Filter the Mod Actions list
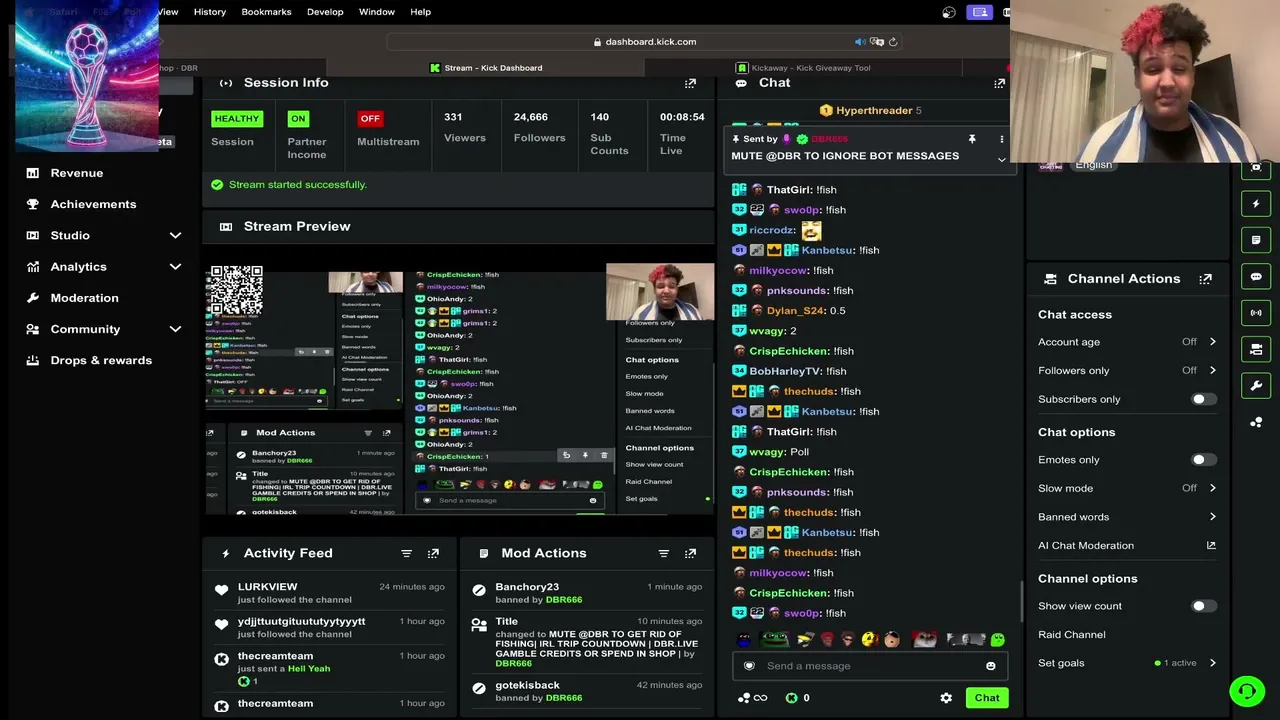 663,553
